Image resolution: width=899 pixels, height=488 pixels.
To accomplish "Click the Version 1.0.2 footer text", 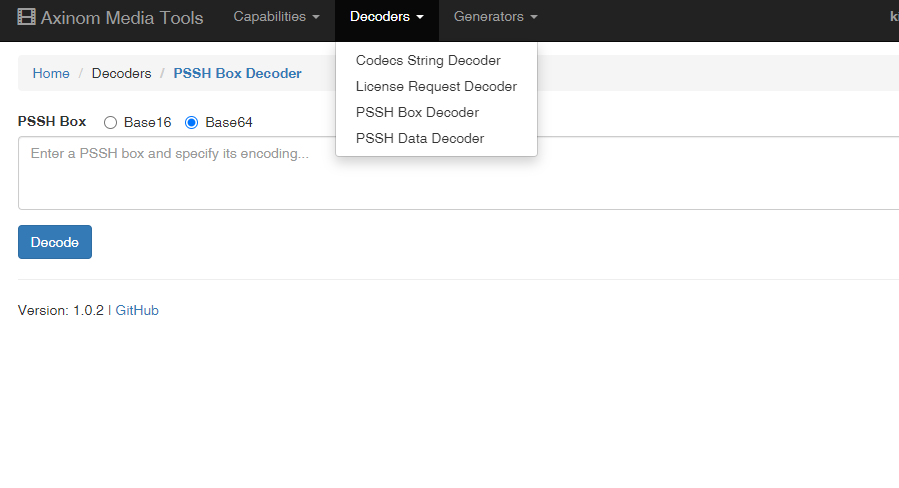I will coord(60,311).
